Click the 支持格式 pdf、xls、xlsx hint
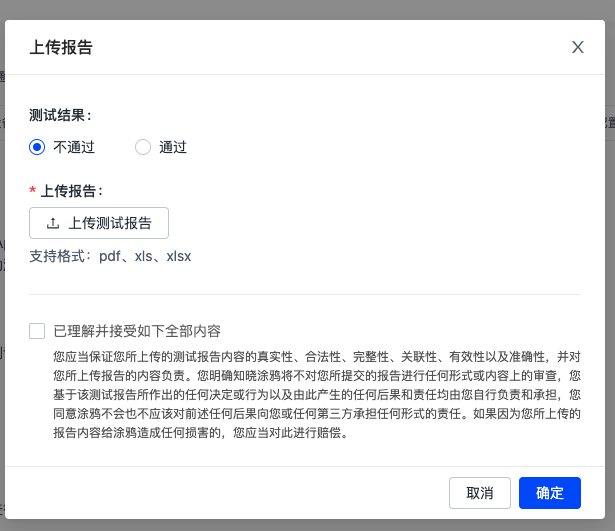615x531 pixels. point(110,256)
